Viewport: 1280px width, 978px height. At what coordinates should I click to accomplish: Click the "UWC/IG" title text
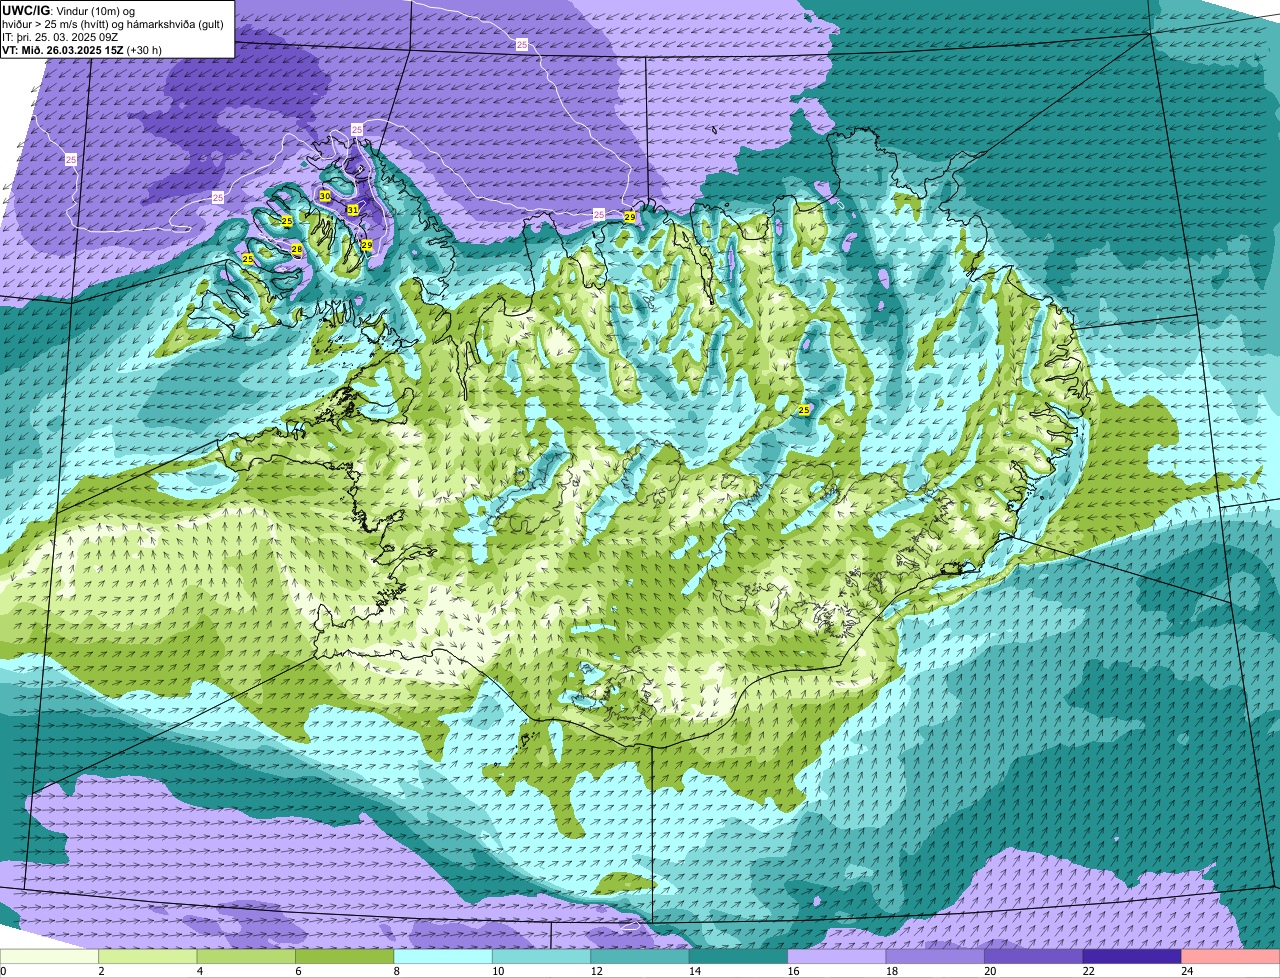pos(25,10)
